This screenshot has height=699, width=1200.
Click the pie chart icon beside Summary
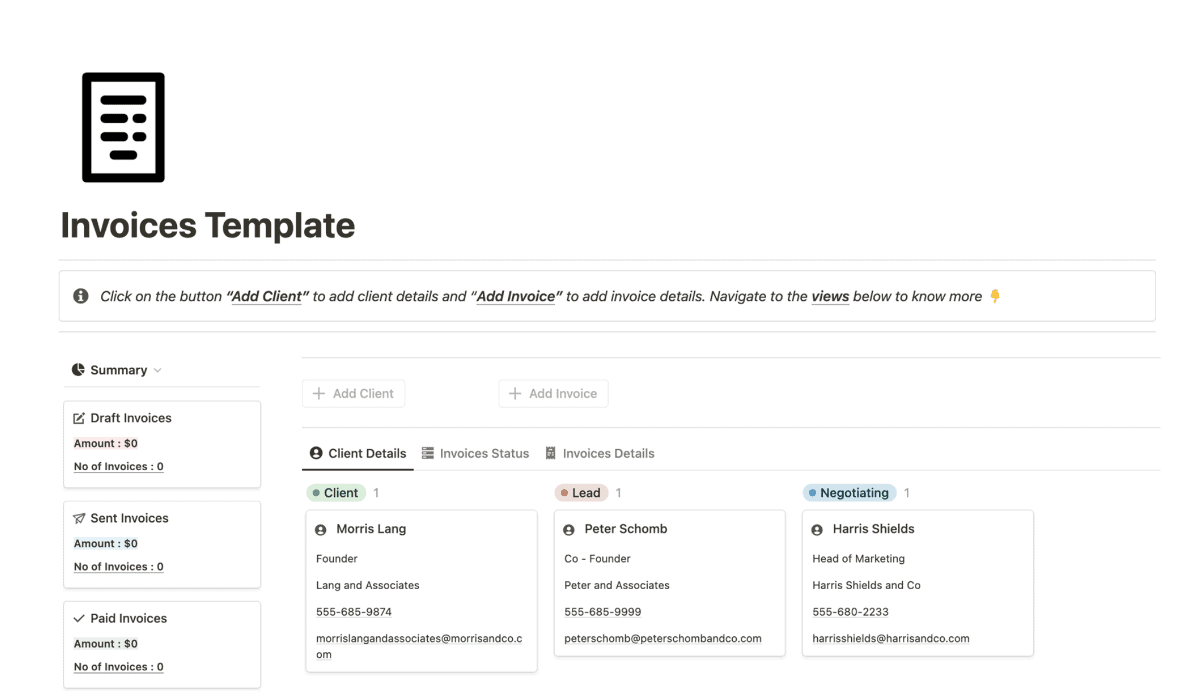pyautogui.click(x=77, y=369)
